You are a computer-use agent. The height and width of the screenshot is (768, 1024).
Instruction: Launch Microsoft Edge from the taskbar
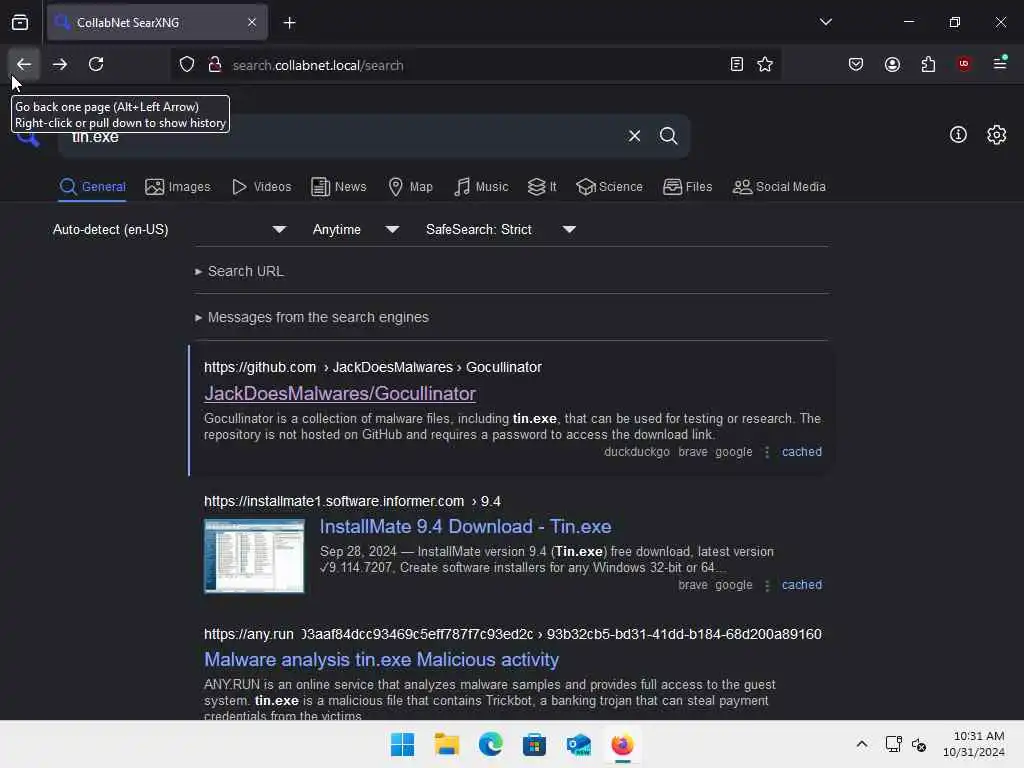(490, 744)
